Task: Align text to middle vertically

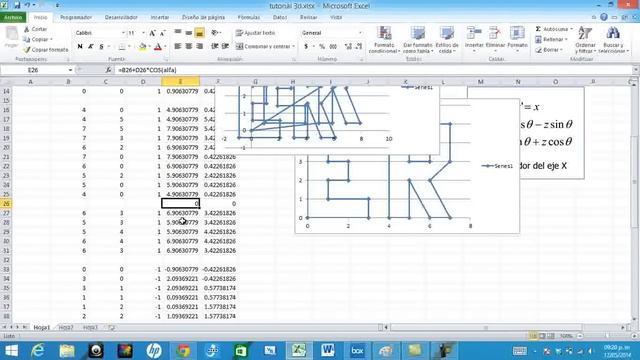Action: coord(189,33)
